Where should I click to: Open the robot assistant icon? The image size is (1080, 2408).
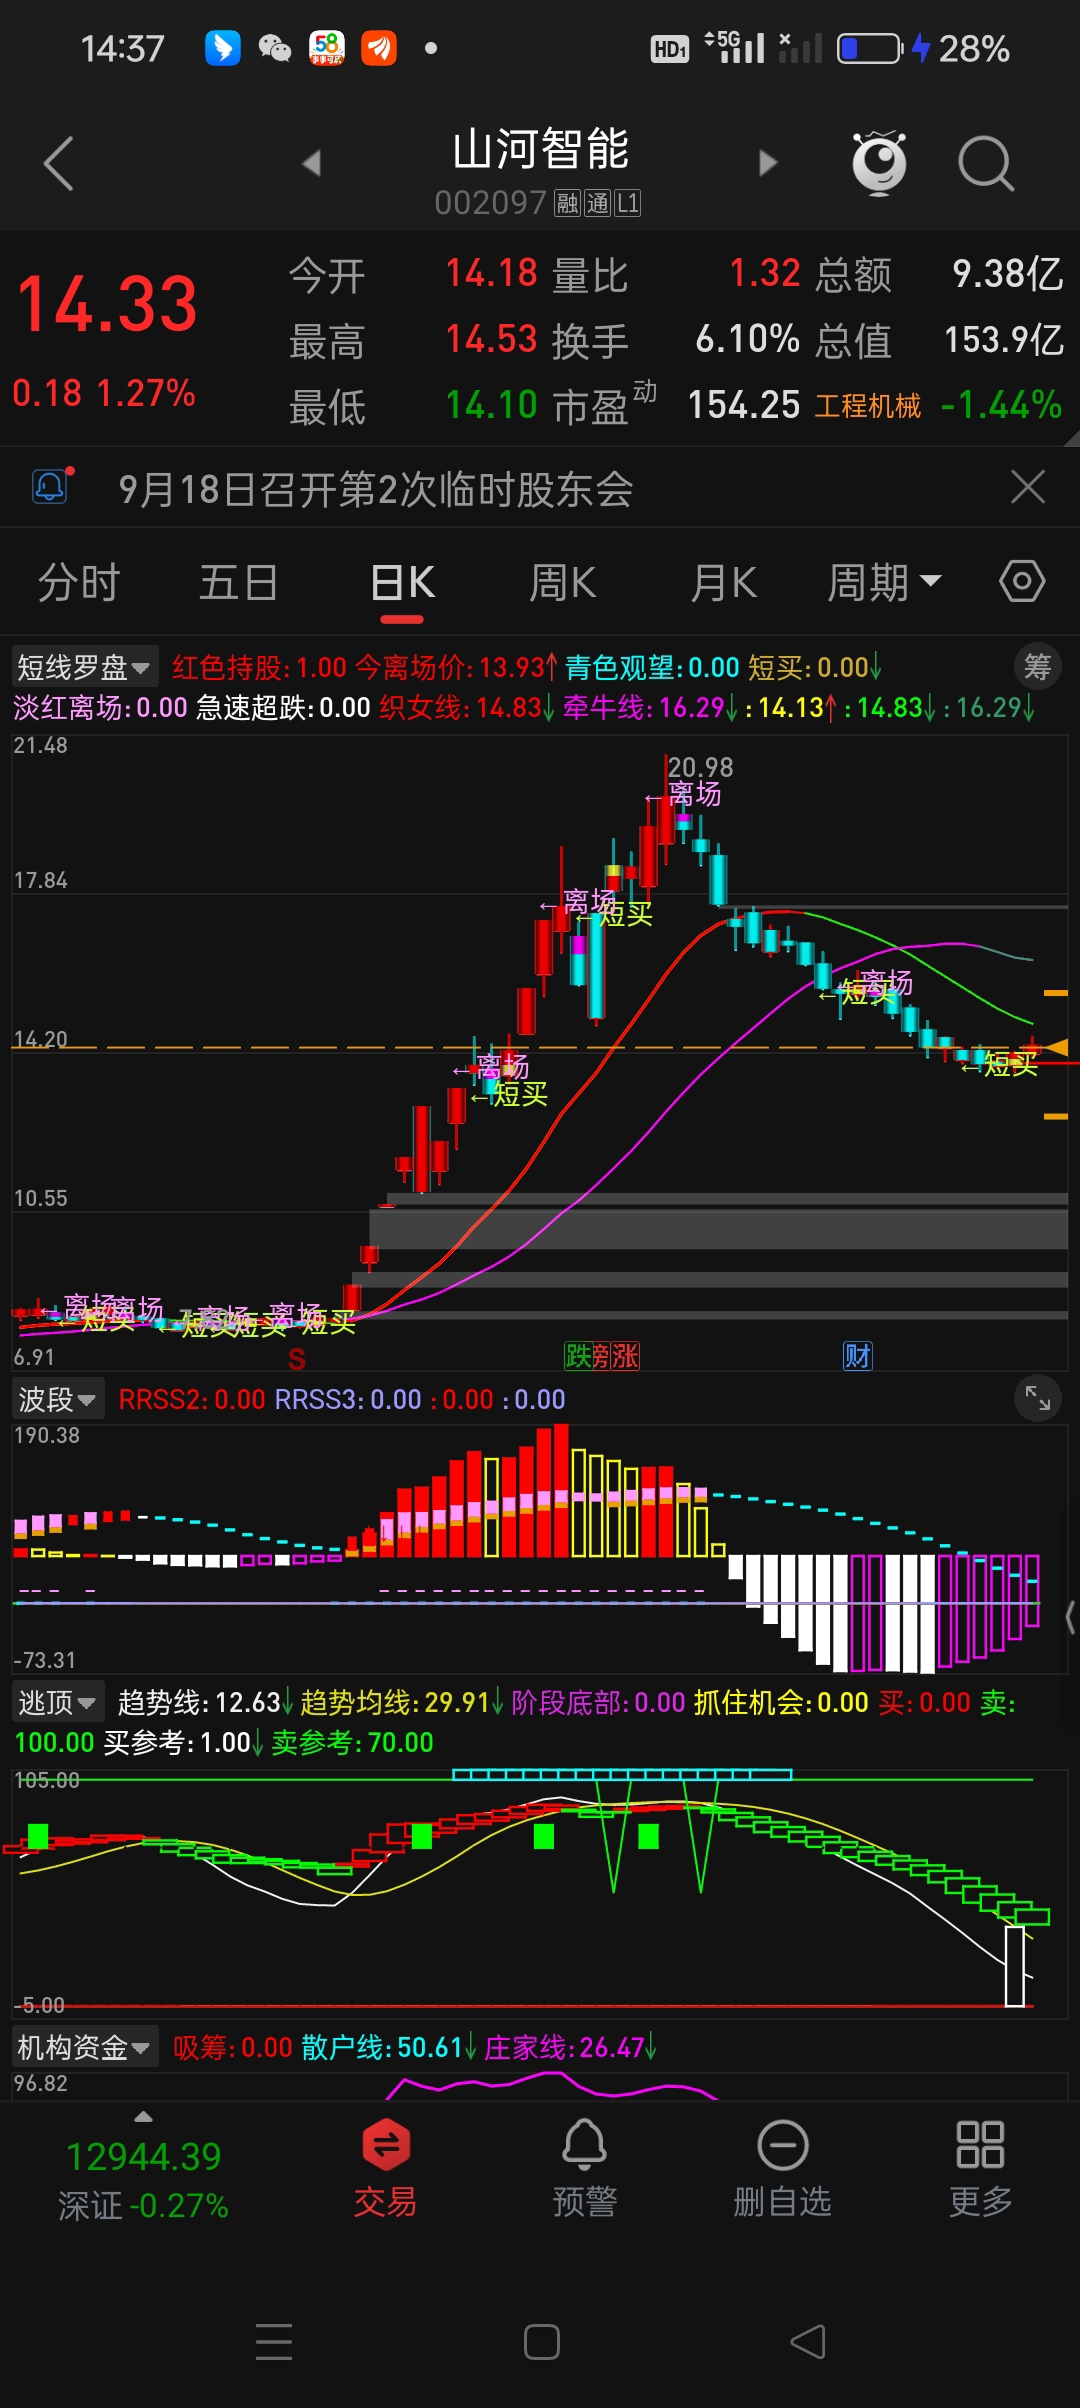pyautogui.click(x=879, y=162)
